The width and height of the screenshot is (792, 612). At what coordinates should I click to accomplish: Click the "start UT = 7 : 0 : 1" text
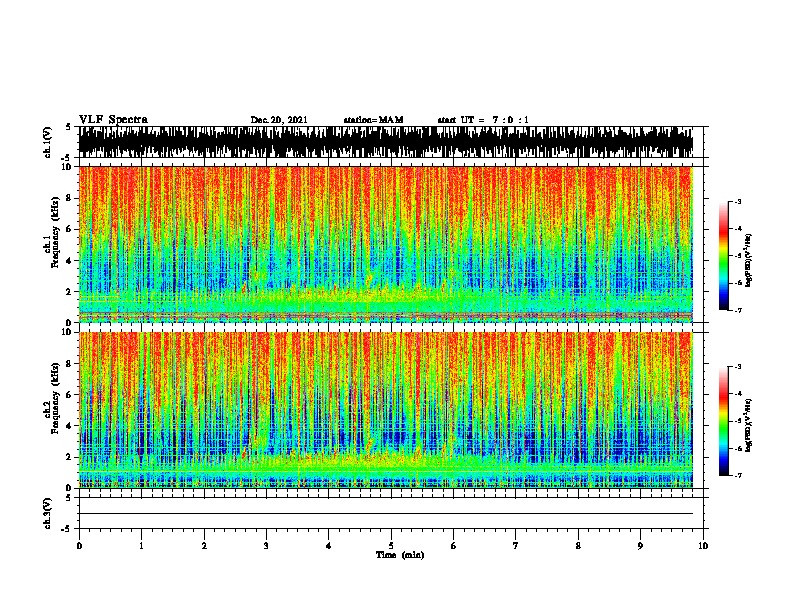tap(483, 120)
